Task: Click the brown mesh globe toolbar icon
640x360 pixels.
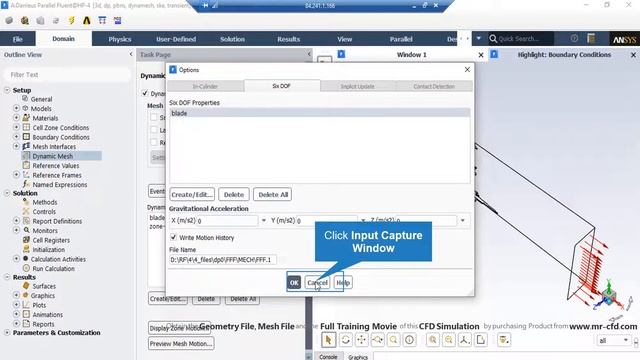Action: pos(24,20)
